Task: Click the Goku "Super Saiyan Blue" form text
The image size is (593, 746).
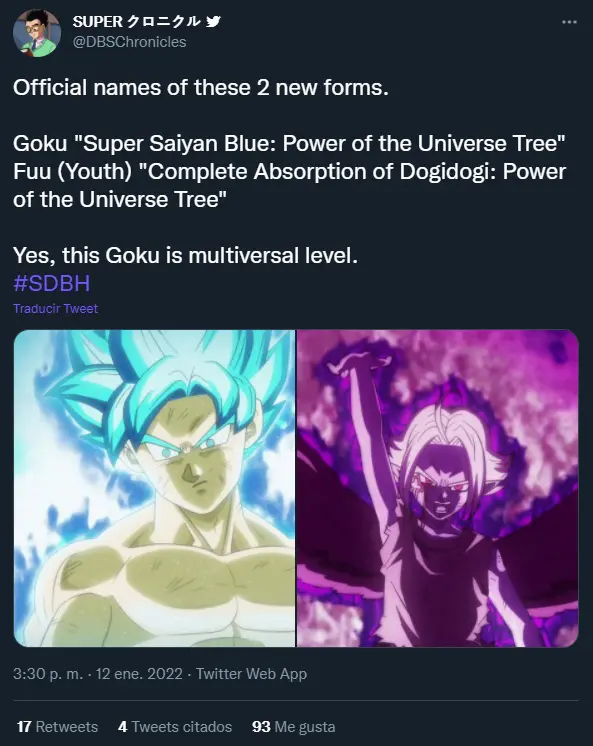Action: coord(289,143)
